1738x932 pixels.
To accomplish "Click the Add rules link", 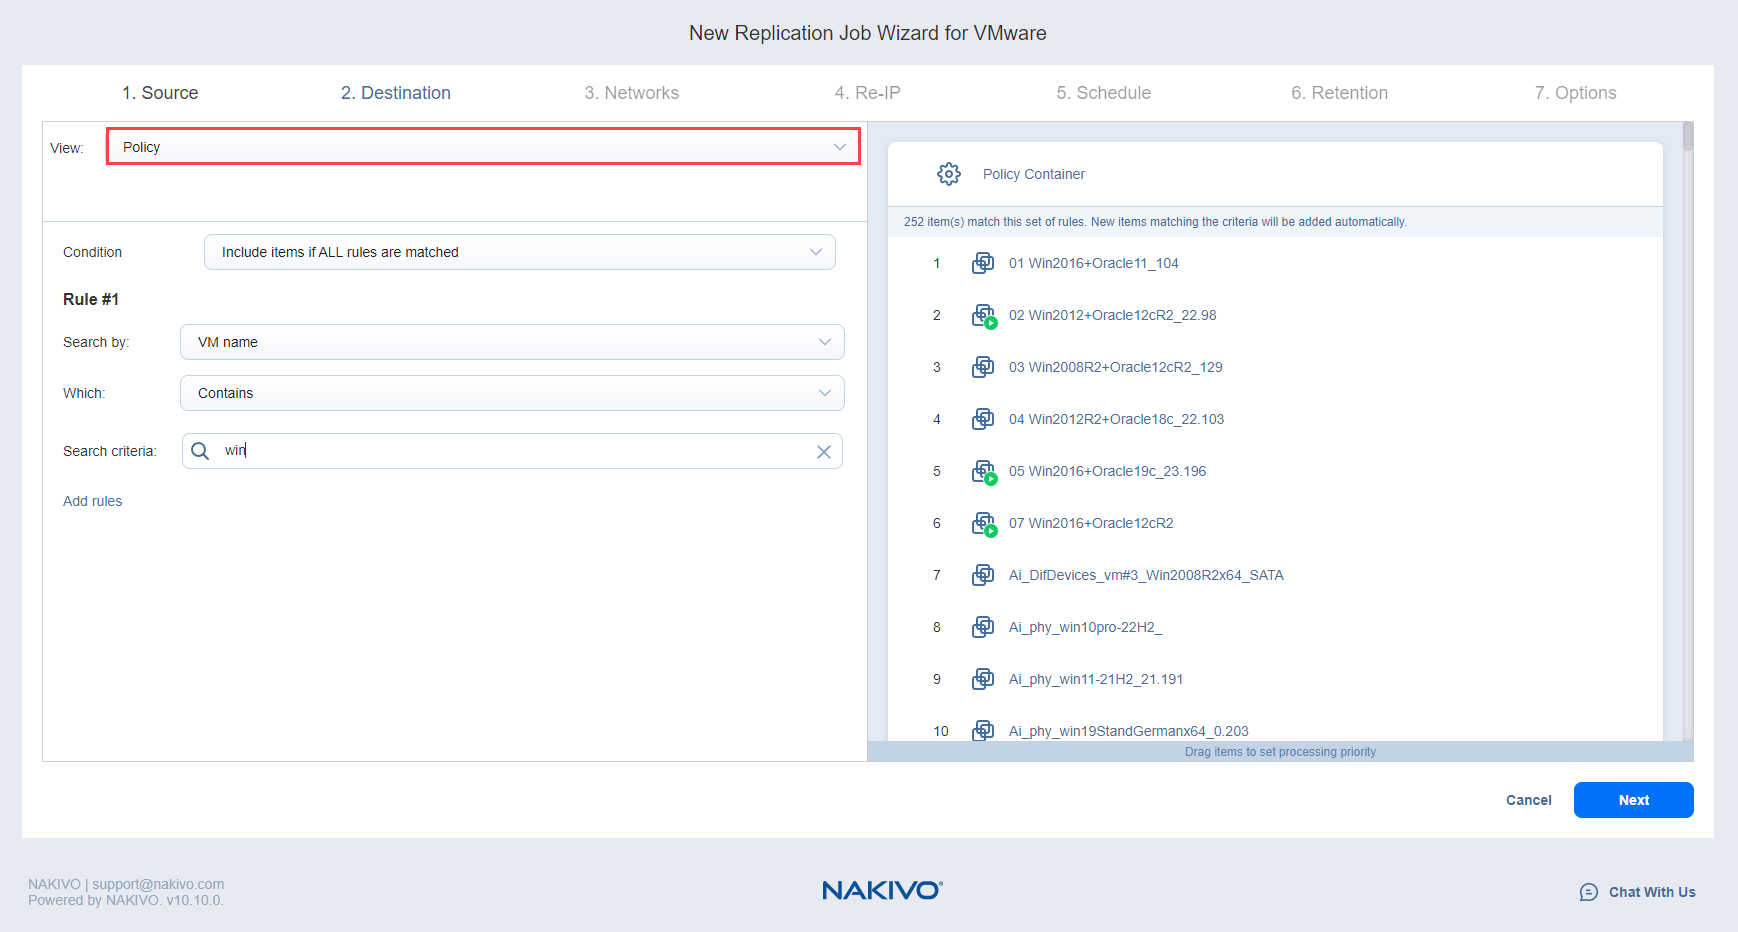I will click(x=92, y=501).
